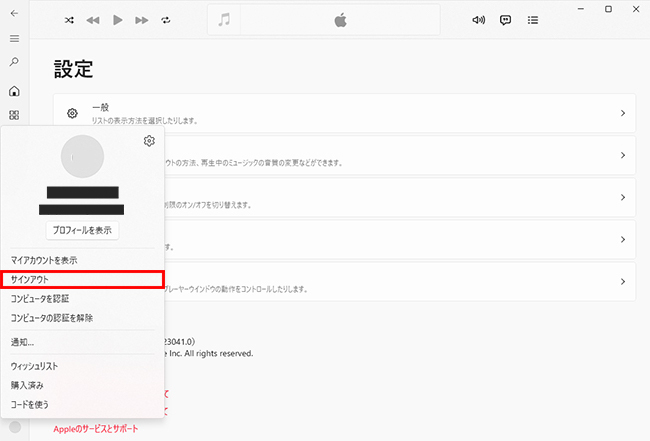This screenshot has width=650, height=441.
Task: Click the プロフィールを表示 button
Action: click(x=82, y=230)
